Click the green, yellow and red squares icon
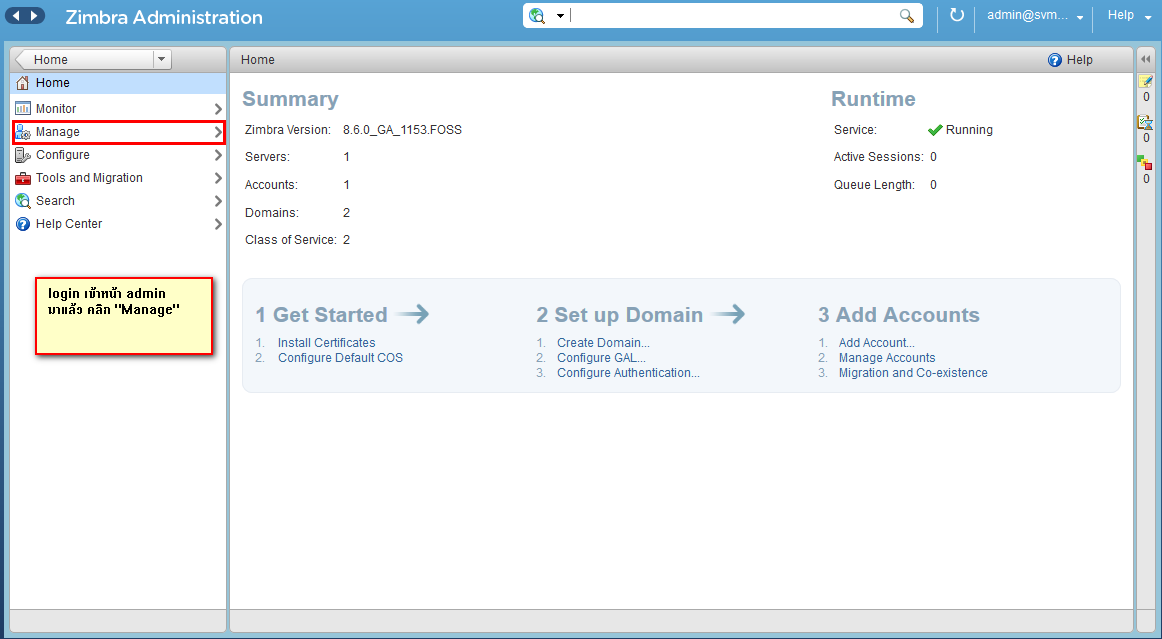The image size is (1162, 639). 1145,162
